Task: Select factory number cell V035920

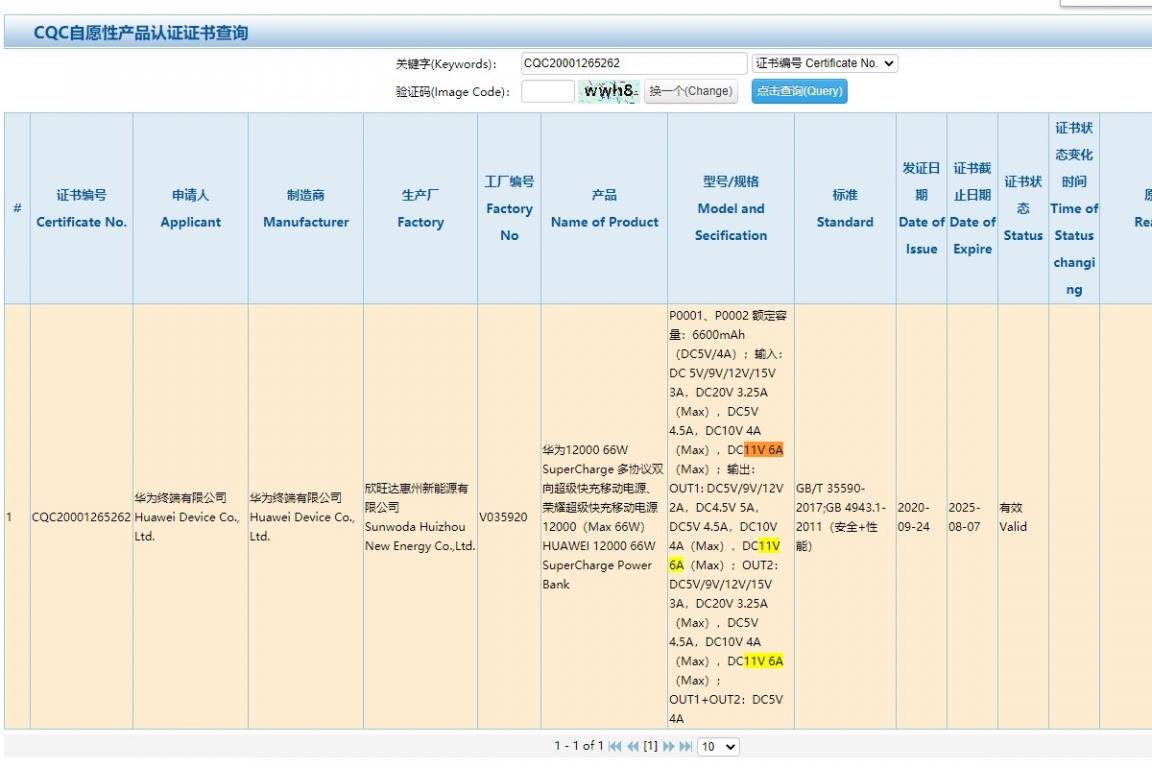Action: pyautogui.click(x=509, y=517)
